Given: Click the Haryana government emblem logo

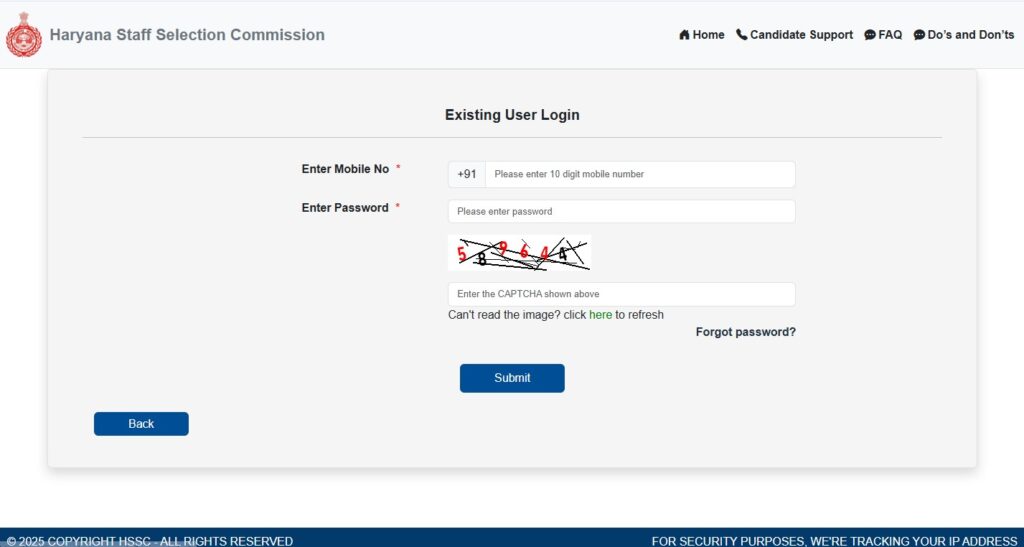Looking at the screenshot, I should coord(24,35).
